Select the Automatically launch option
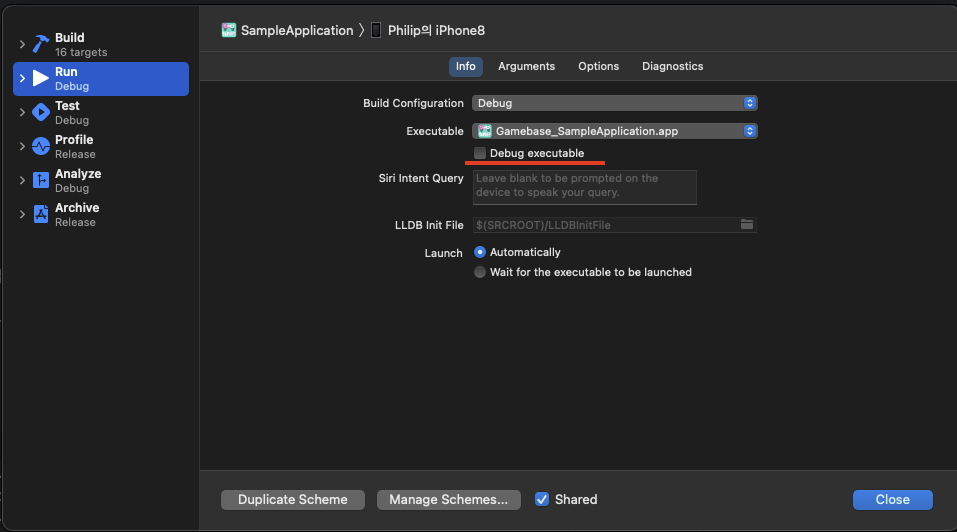This screenshot has height=532, width=957. [x=480, y=252]
